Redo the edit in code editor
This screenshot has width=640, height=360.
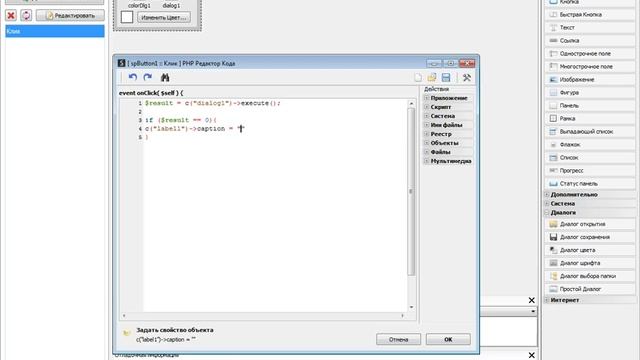point(148,77)
